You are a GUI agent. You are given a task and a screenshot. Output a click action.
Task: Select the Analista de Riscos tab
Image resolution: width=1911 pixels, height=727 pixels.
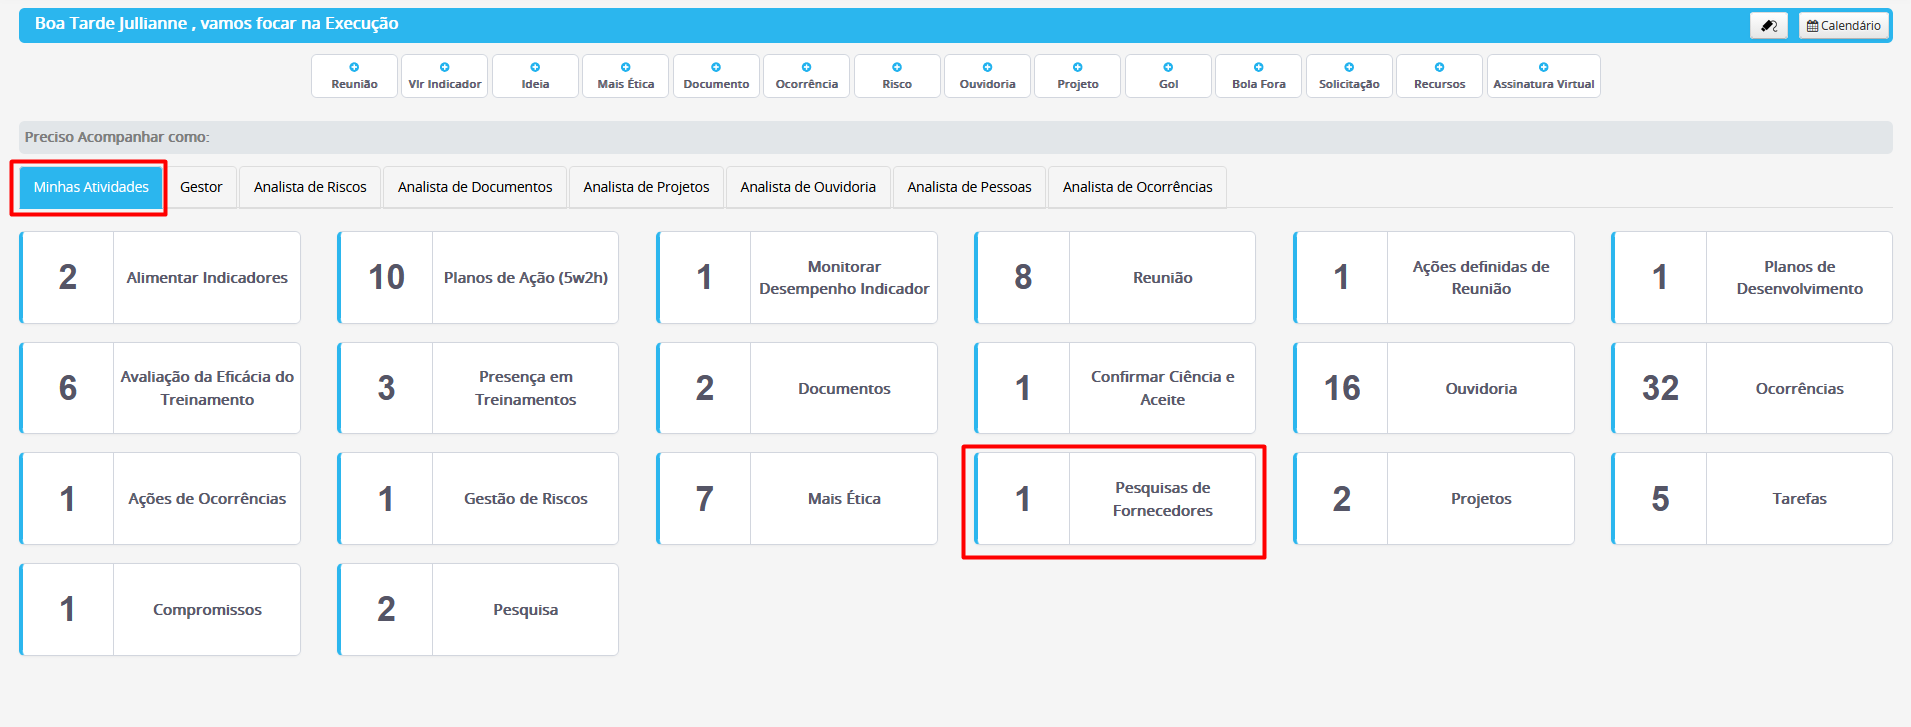pyautogui.click(x=310, y=187)
